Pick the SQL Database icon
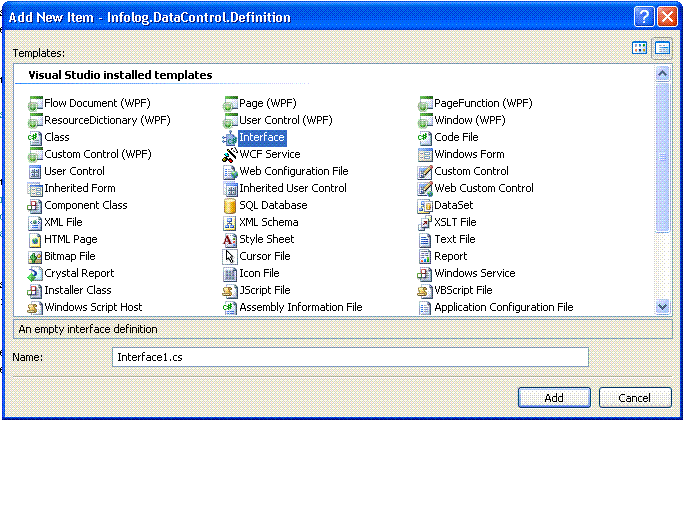 coord(230,206)
